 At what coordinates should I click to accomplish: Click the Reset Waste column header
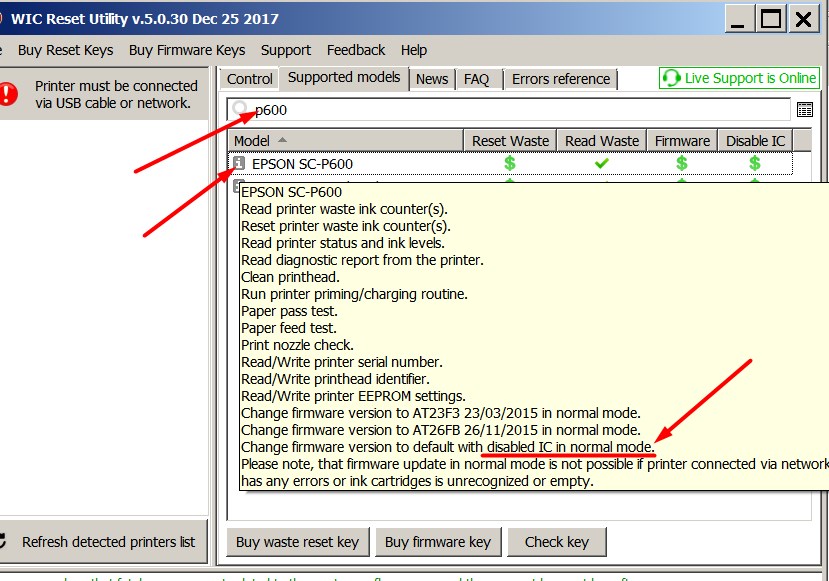(x=510, y=141)
